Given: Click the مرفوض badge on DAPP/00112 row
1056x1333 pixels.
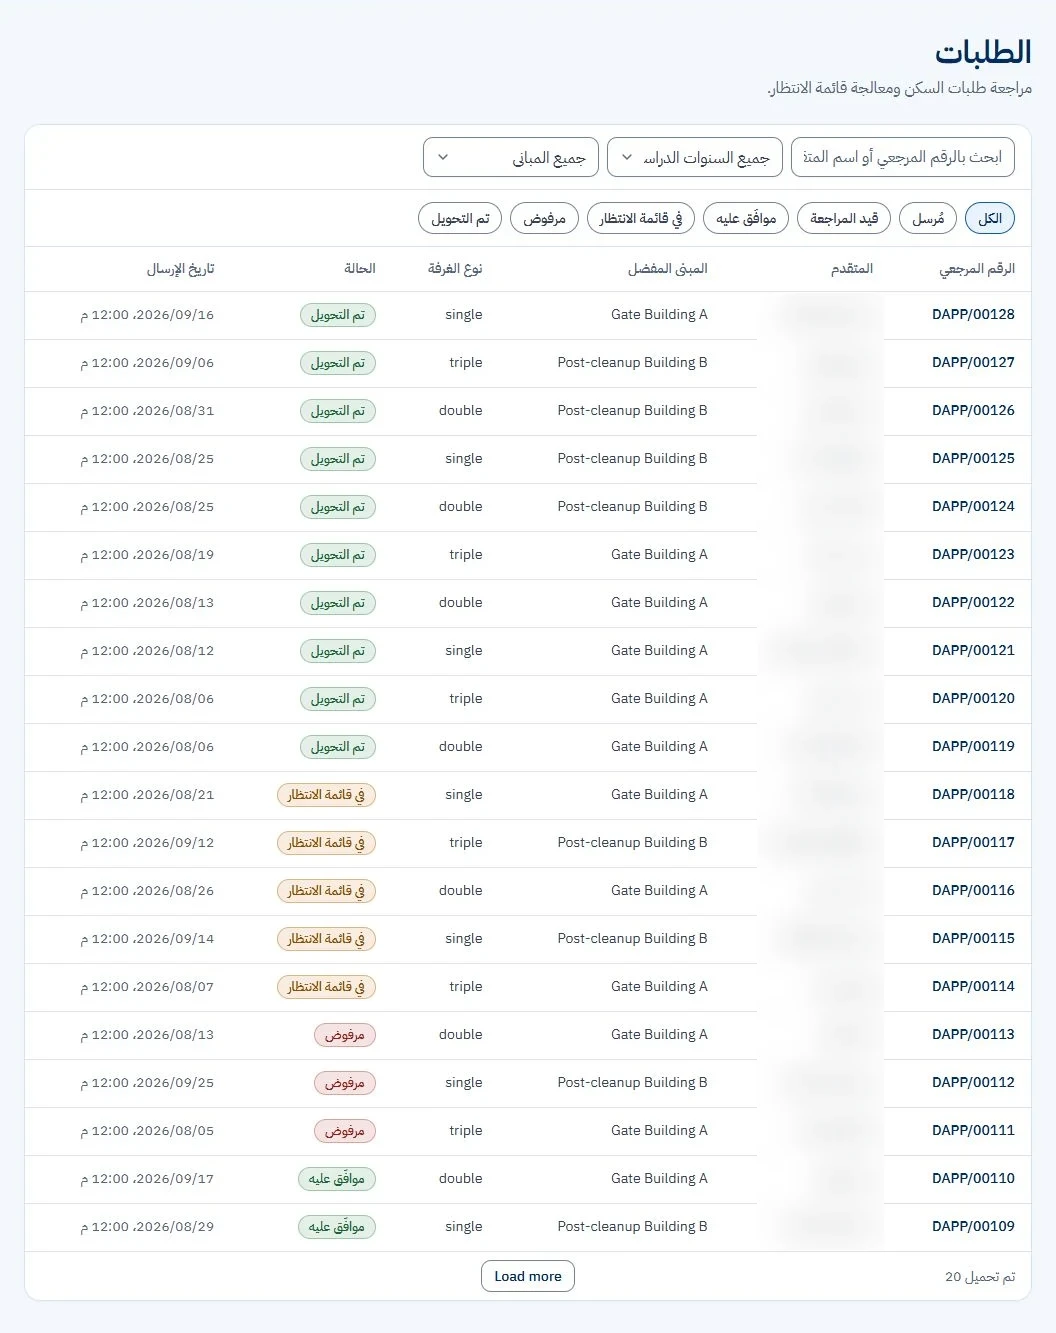Looking at the screenshot, I should coord(344,1083).
